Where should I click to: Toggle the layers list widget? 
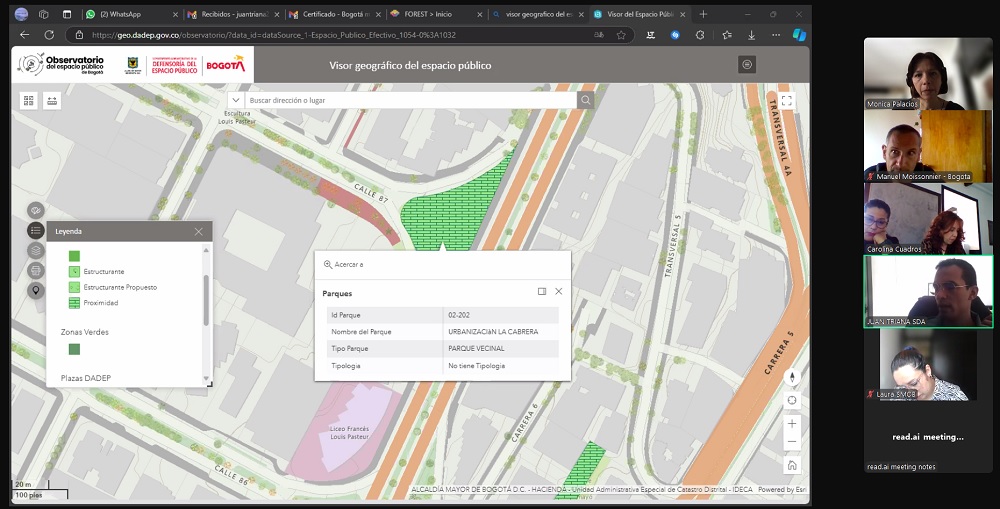36,250
